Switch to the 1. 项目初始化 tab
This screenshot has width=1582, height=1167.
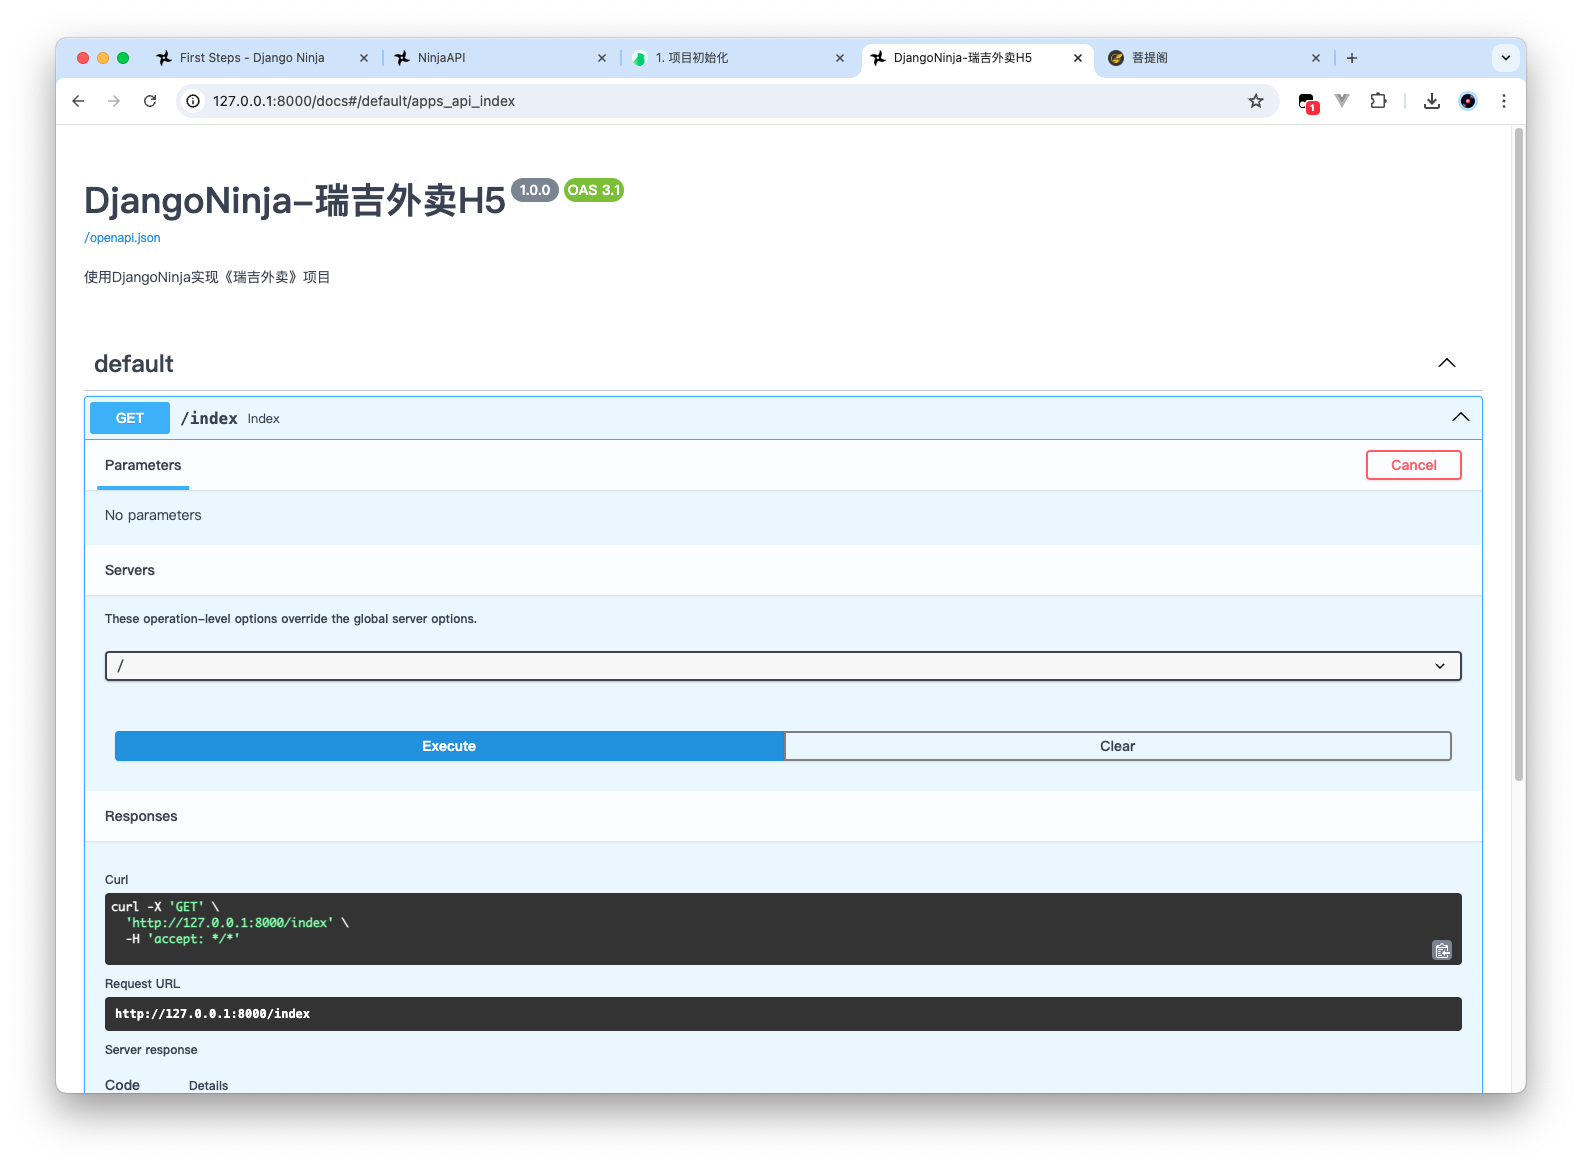click(x=692, y=58)
